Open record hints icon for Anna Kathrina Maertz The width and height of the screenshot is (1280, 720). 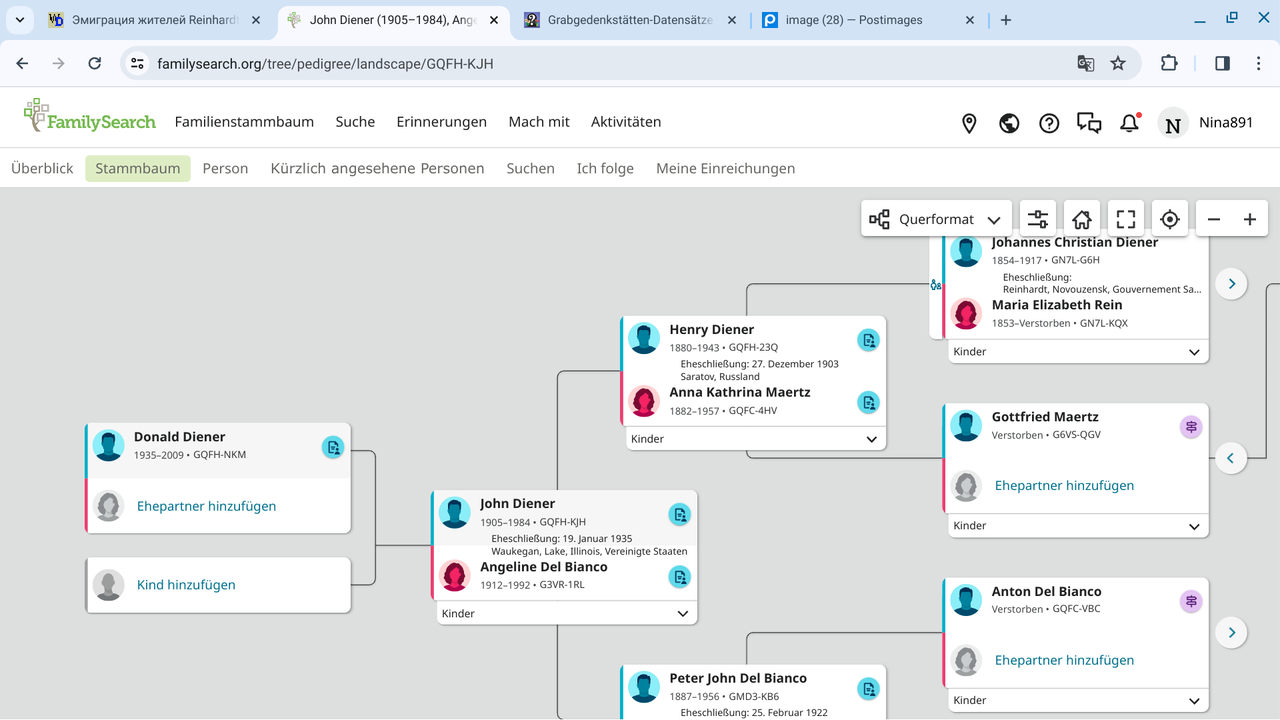(869, 403)
